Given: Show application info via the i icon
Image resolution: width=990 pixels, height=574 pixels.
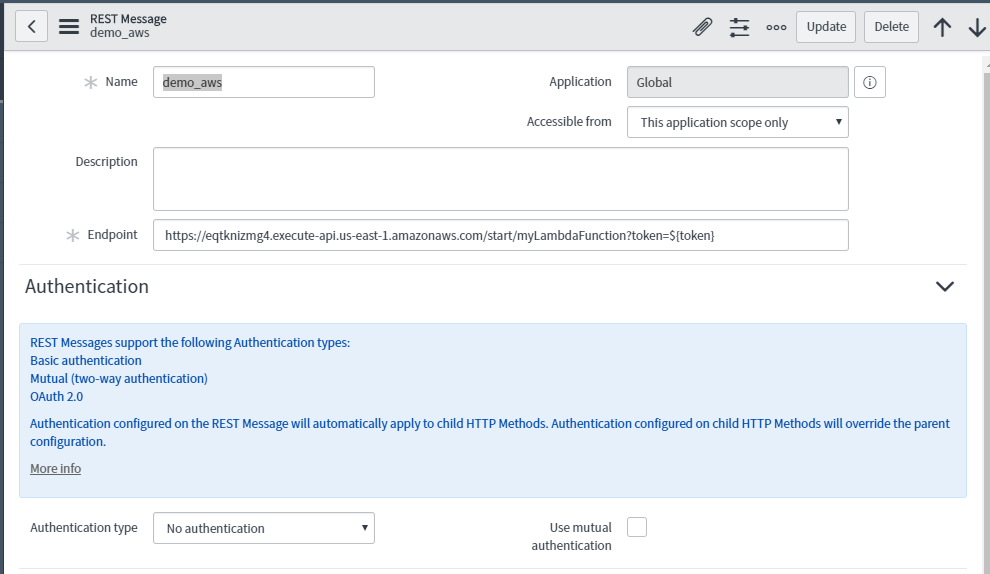Looking at the screenshot, I should click(869, 82).
